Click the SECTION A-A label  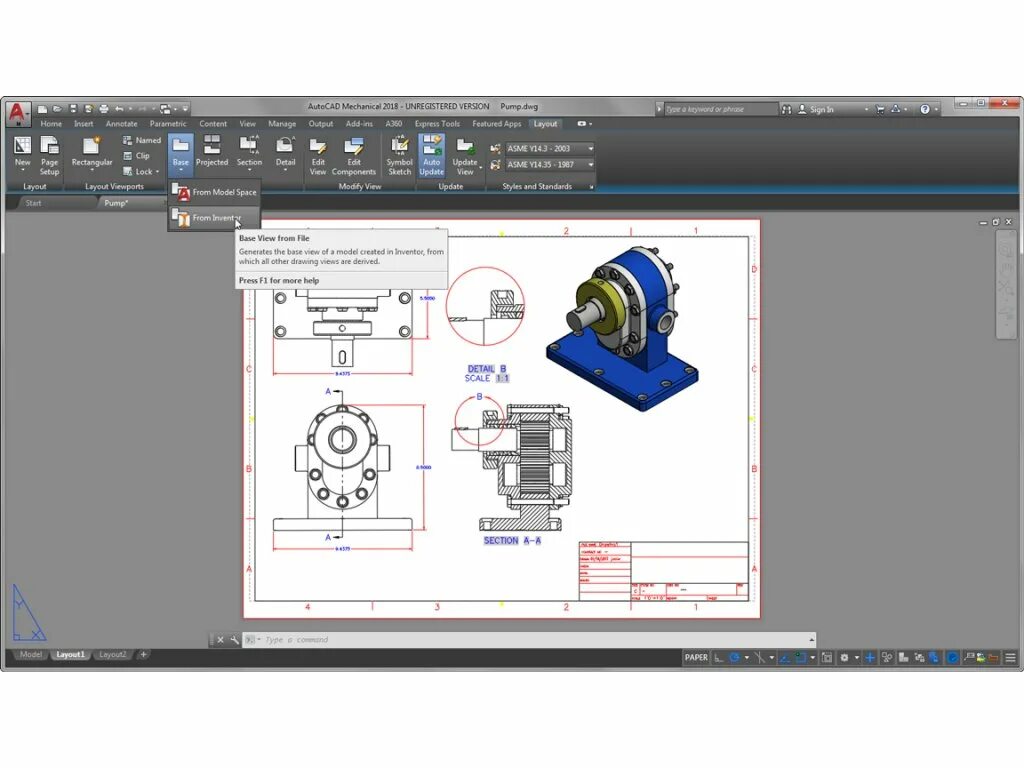pos(512,541)
